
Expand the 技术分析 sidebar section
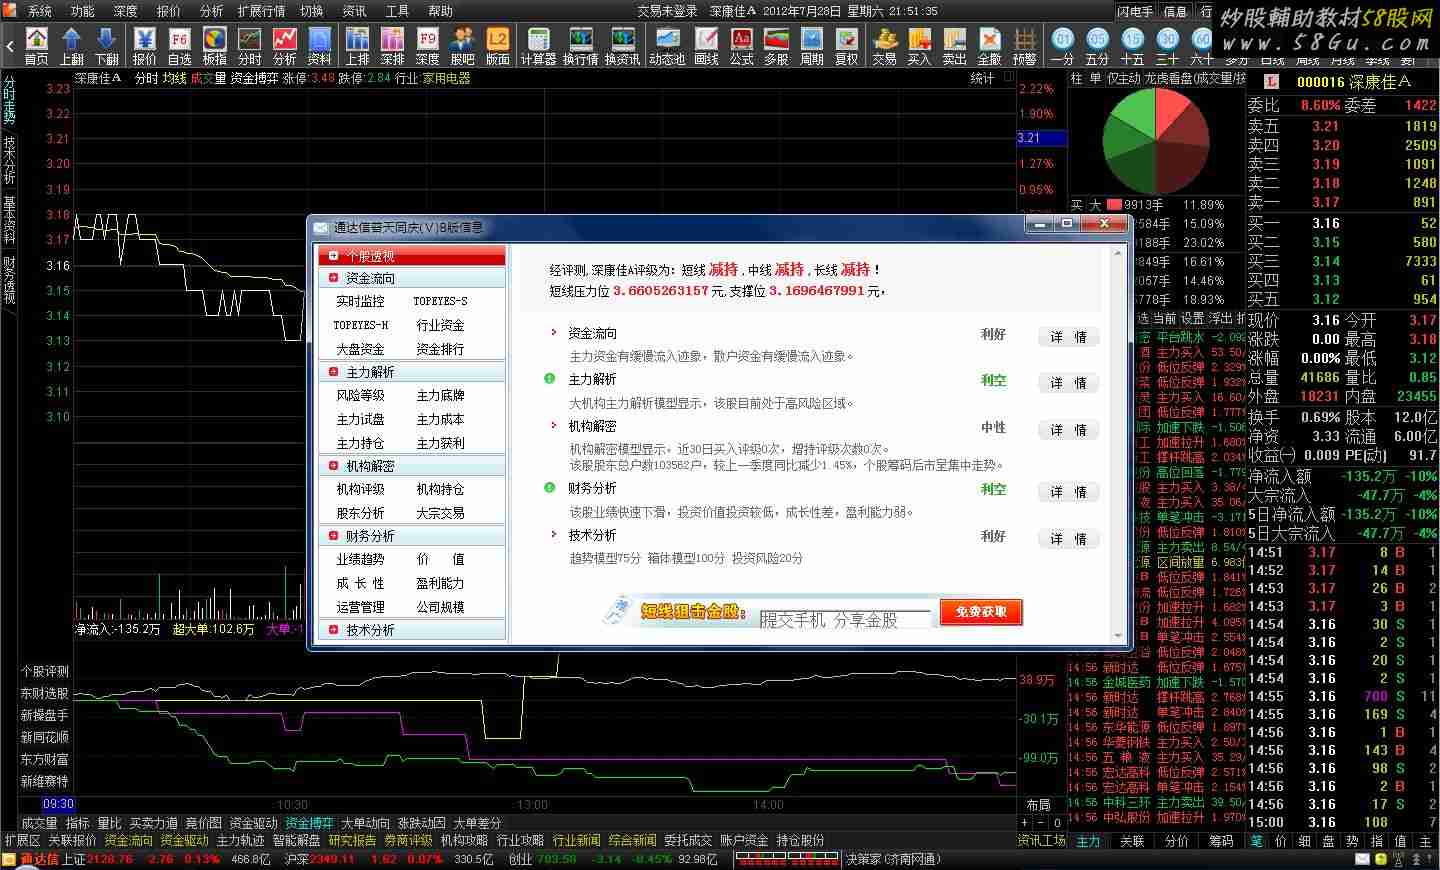click(333, 630)
